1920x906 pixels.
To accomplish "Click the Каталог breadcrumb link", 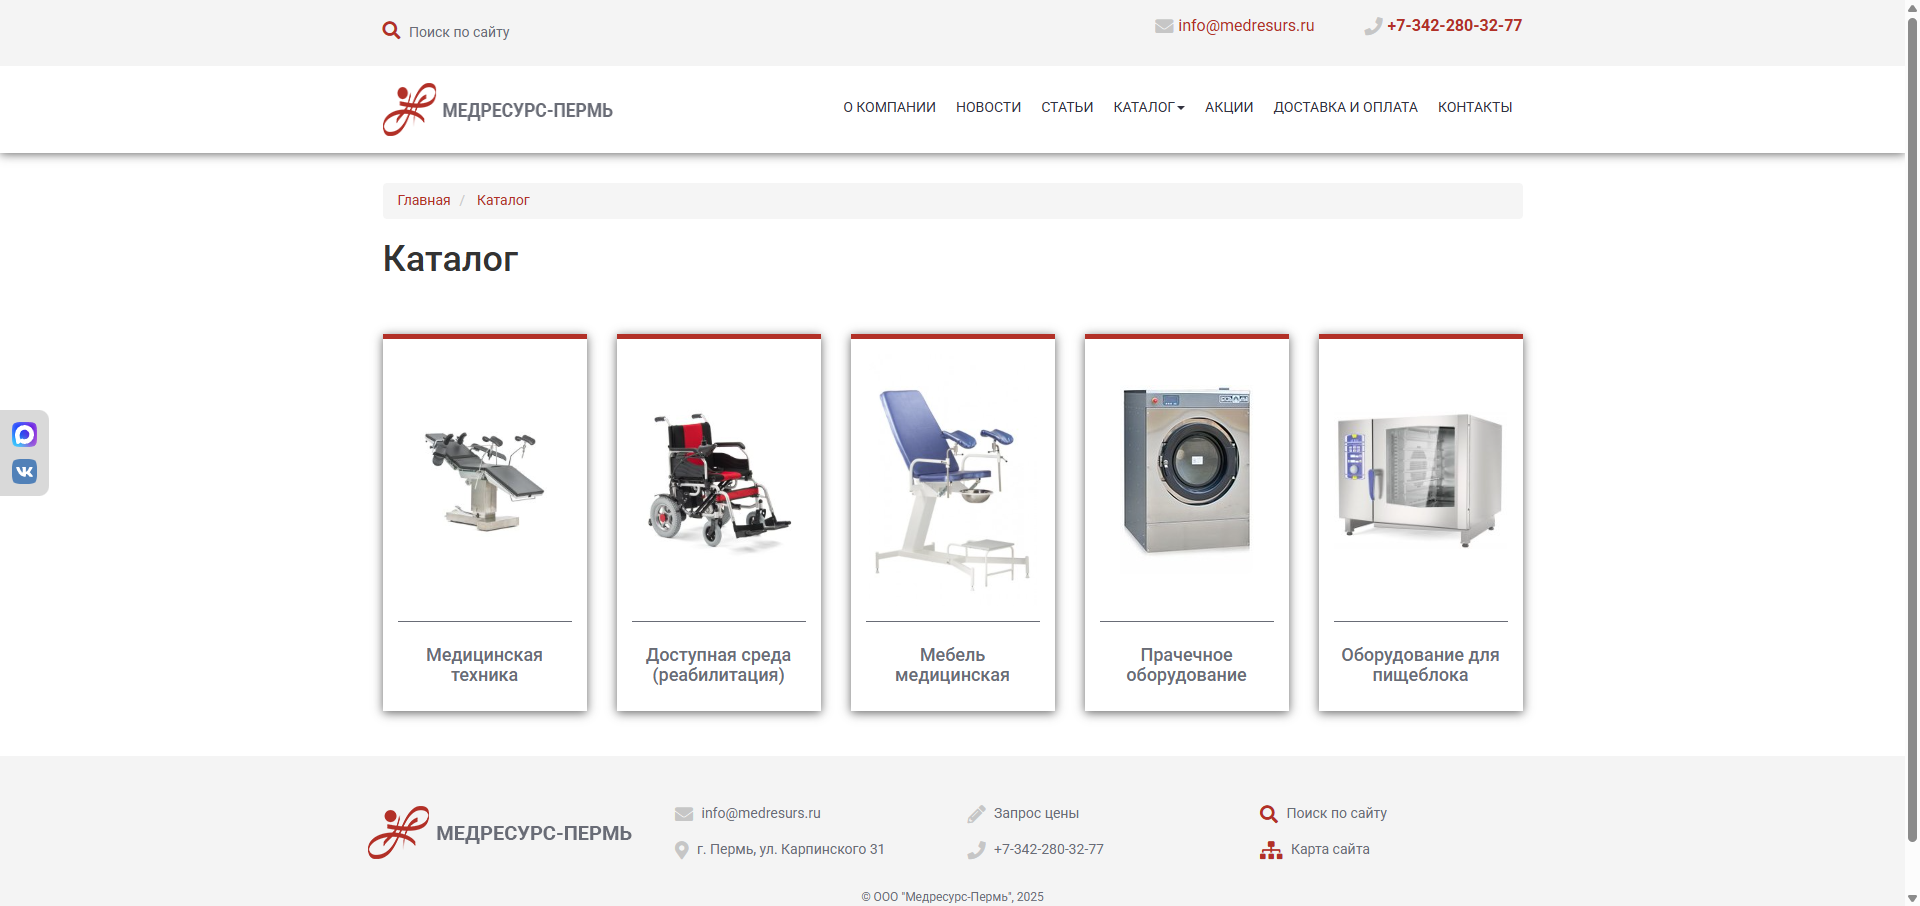I will [503, 200].
